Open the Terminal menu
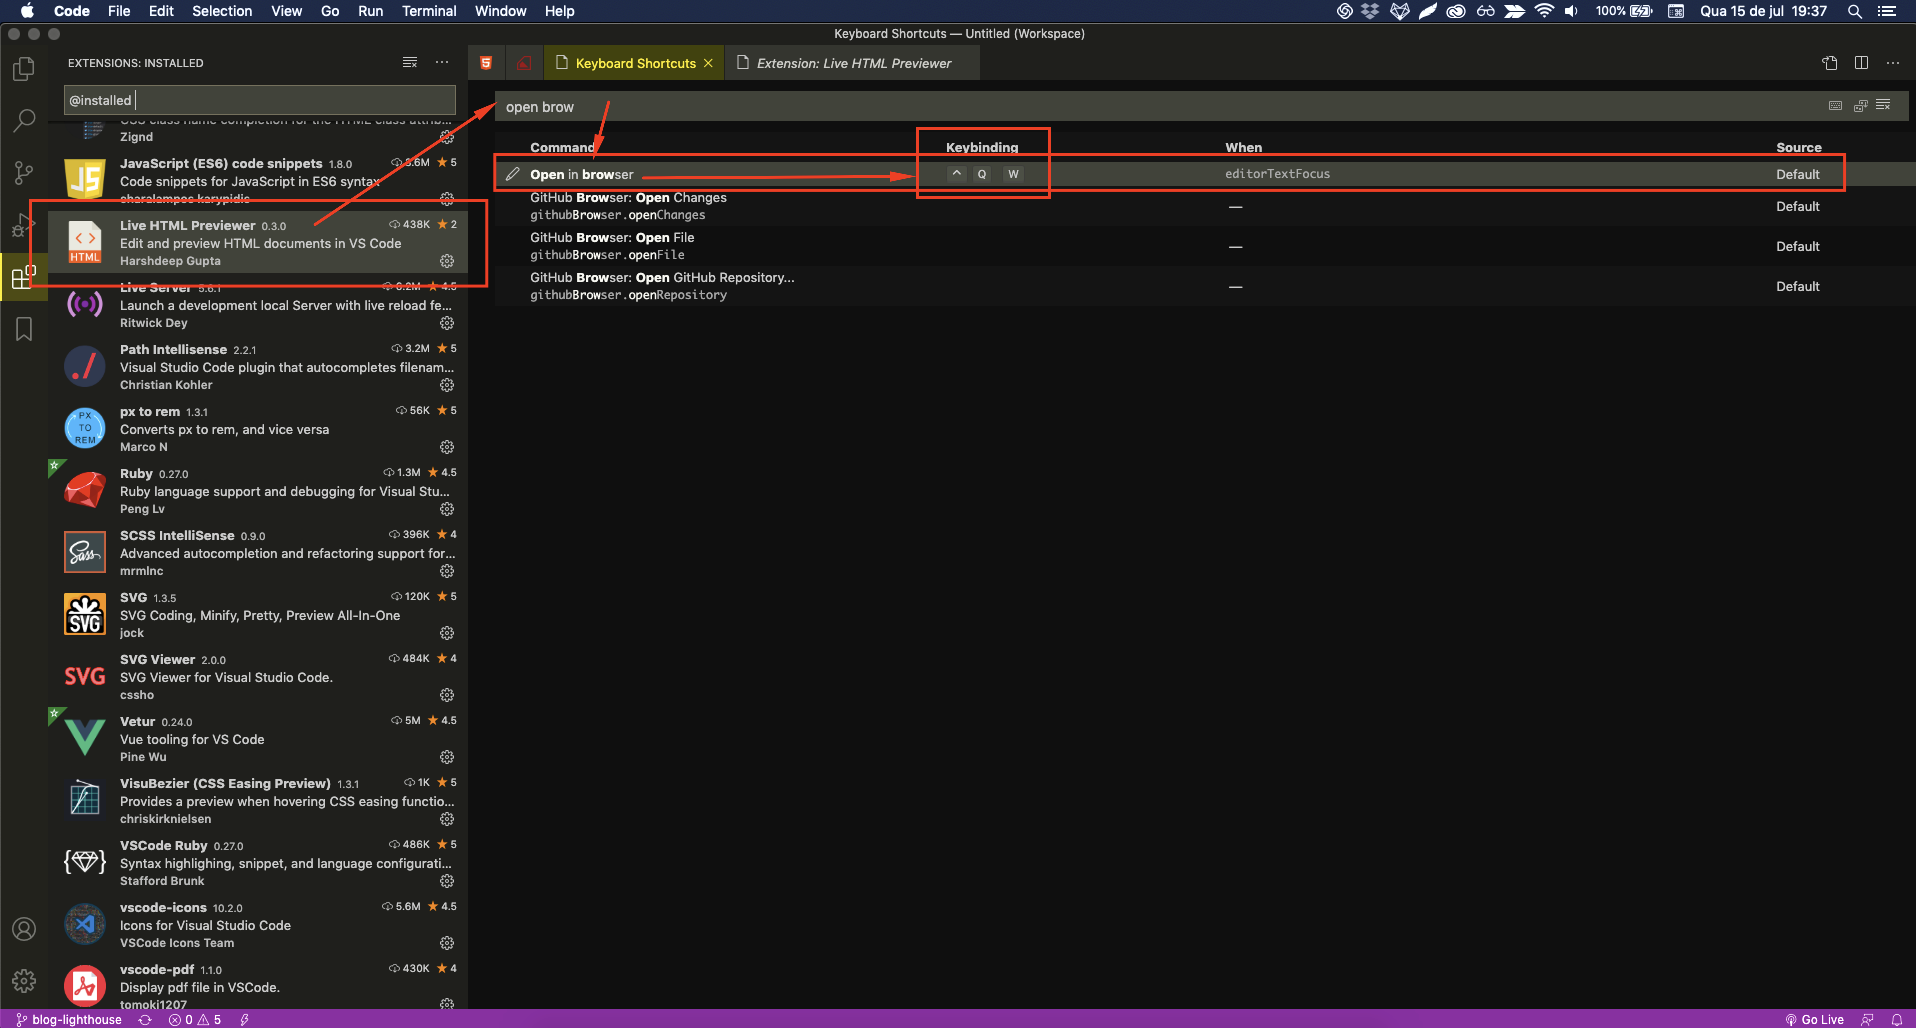The height and width of the screenshot is (1028, 1916). click(429, 11)
